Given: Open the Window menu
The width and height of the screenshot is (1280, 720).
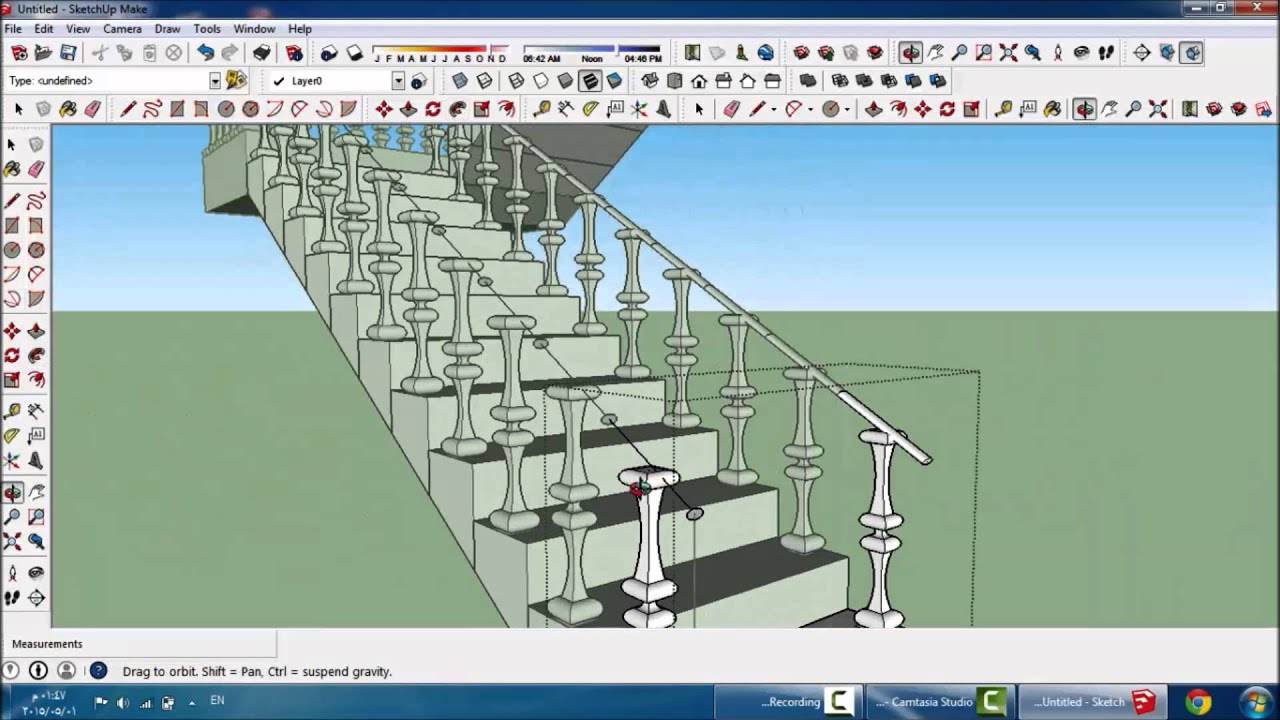Looking at the screenshot, I should point(254,29).
